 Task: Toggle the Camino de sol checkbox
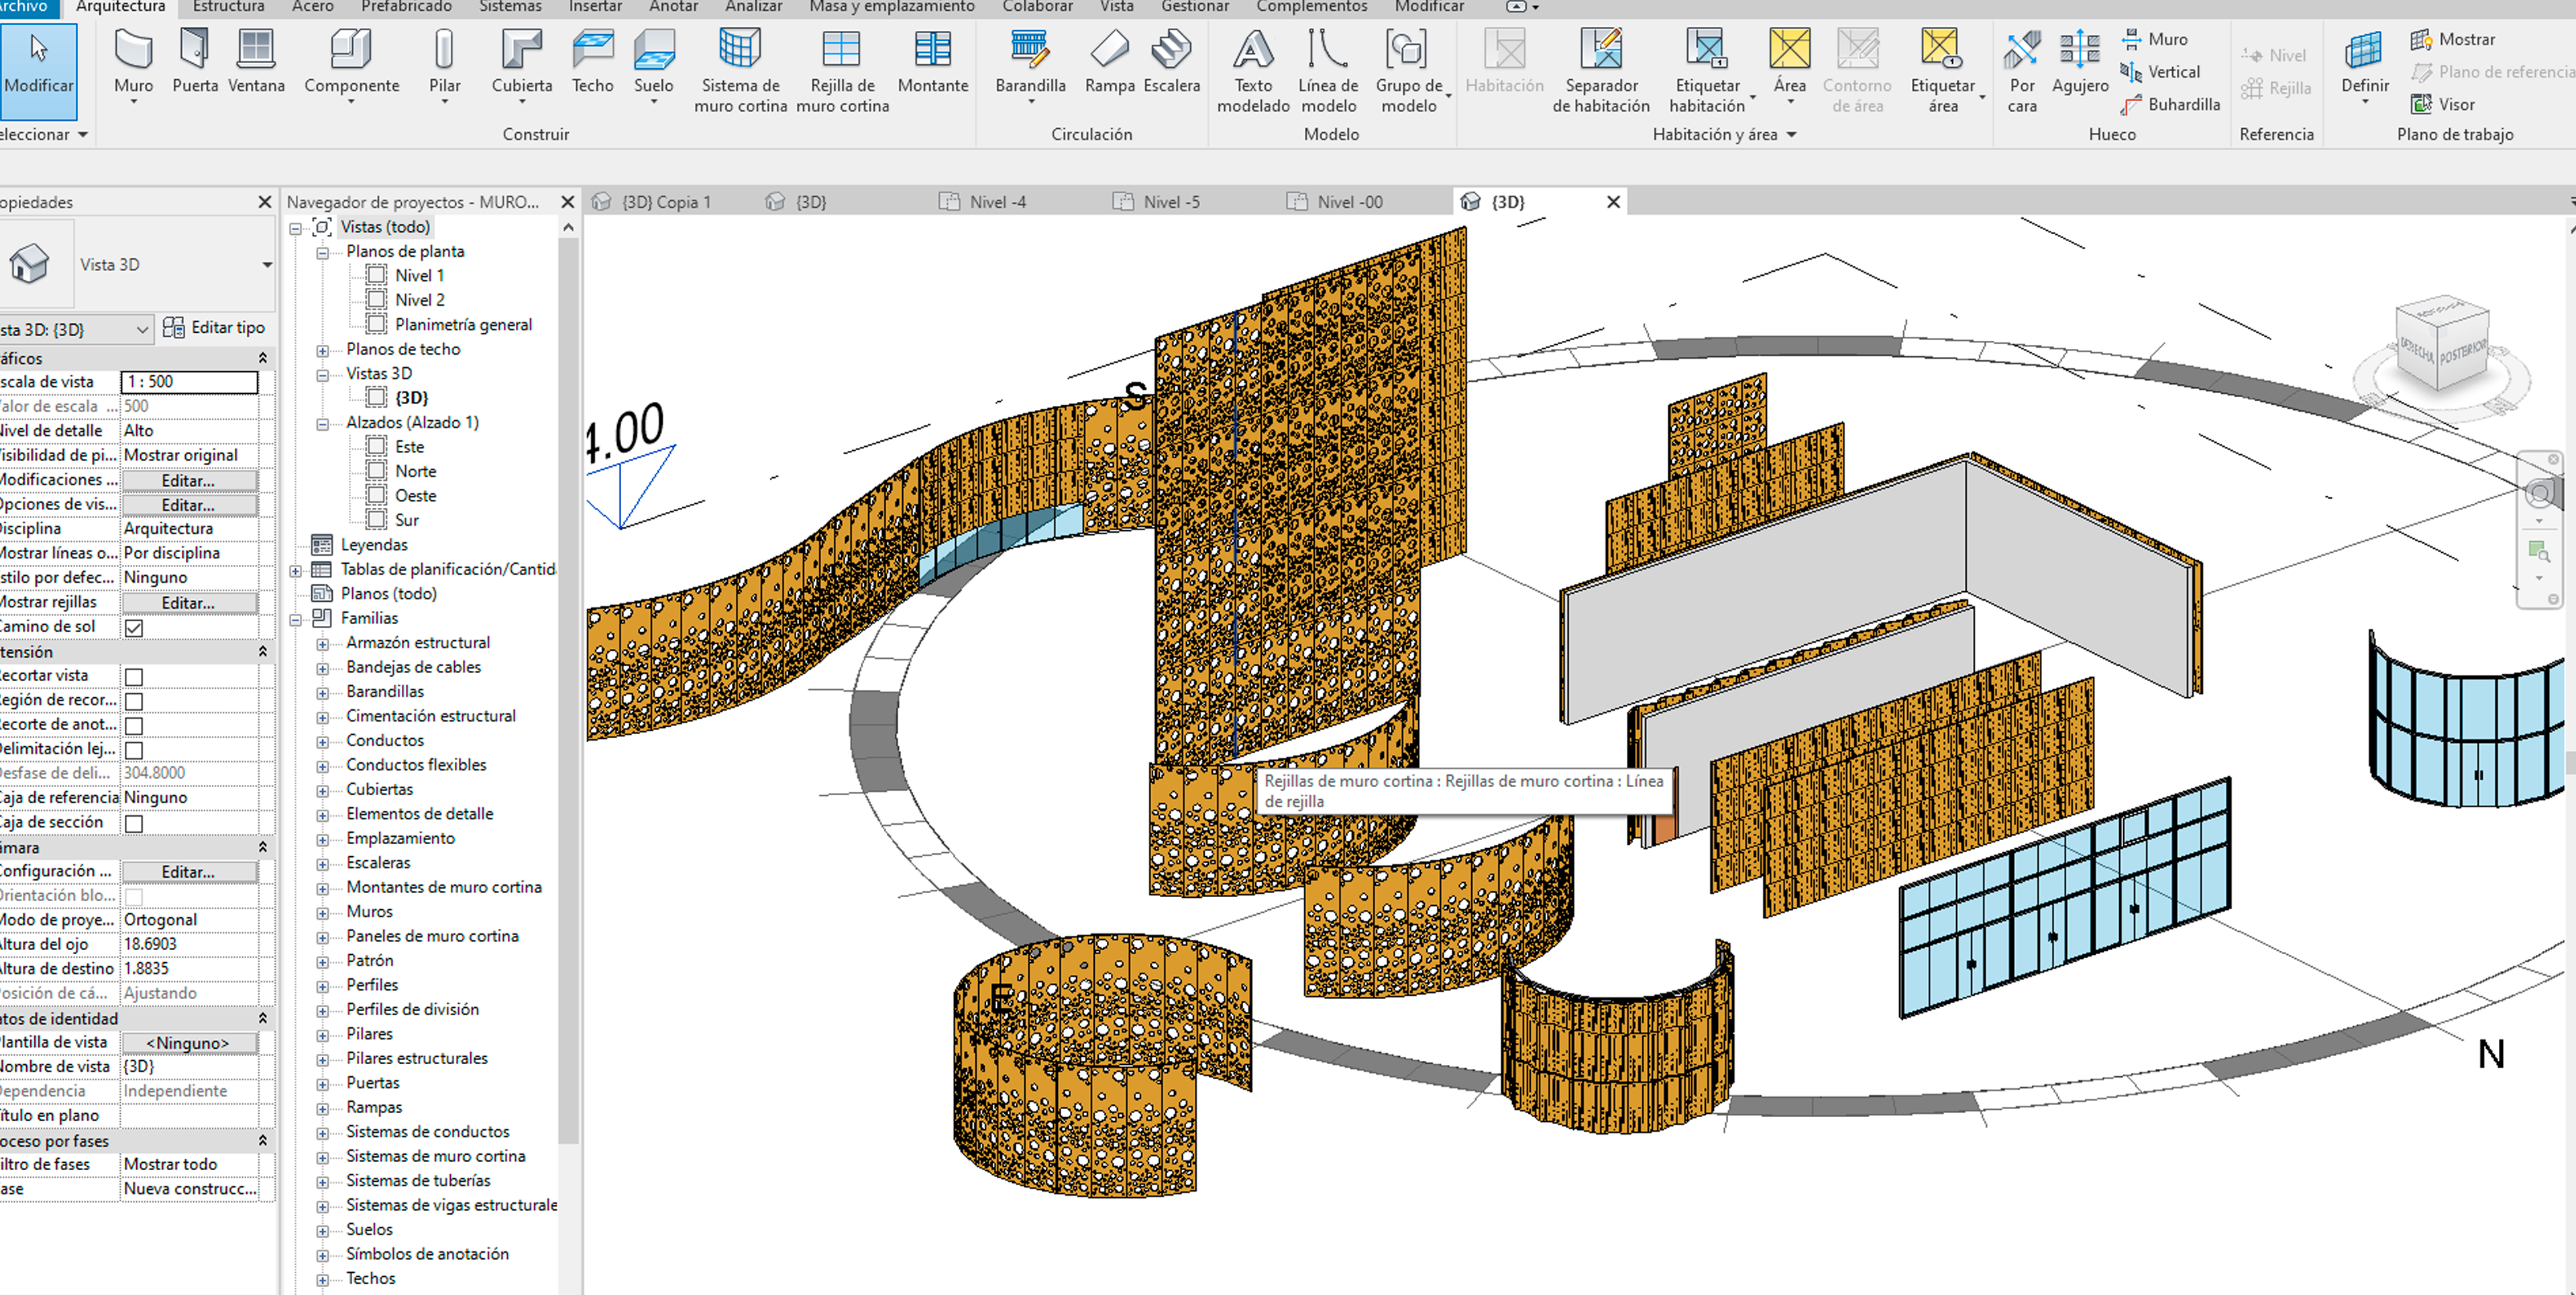click(134, 627)
